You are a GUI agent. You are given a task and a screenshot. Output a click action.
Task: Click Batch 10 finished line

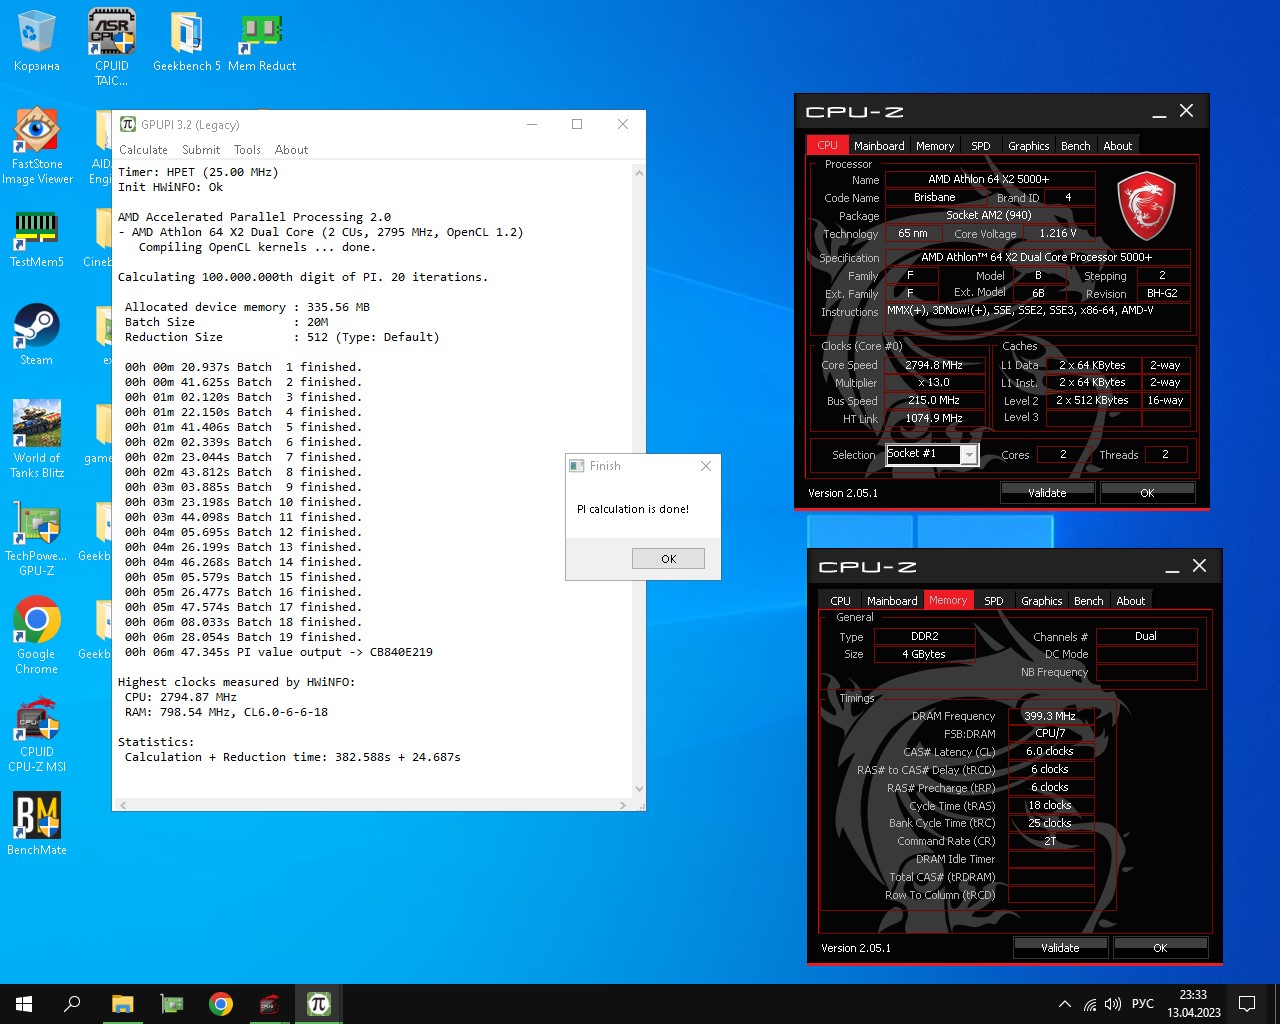coord(243,502)
